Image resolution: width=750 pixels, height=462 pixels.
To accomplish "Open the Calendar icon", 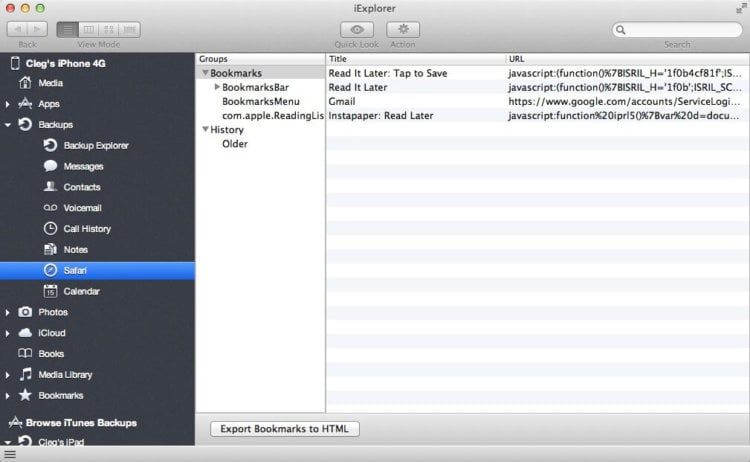I will point(50,291).
